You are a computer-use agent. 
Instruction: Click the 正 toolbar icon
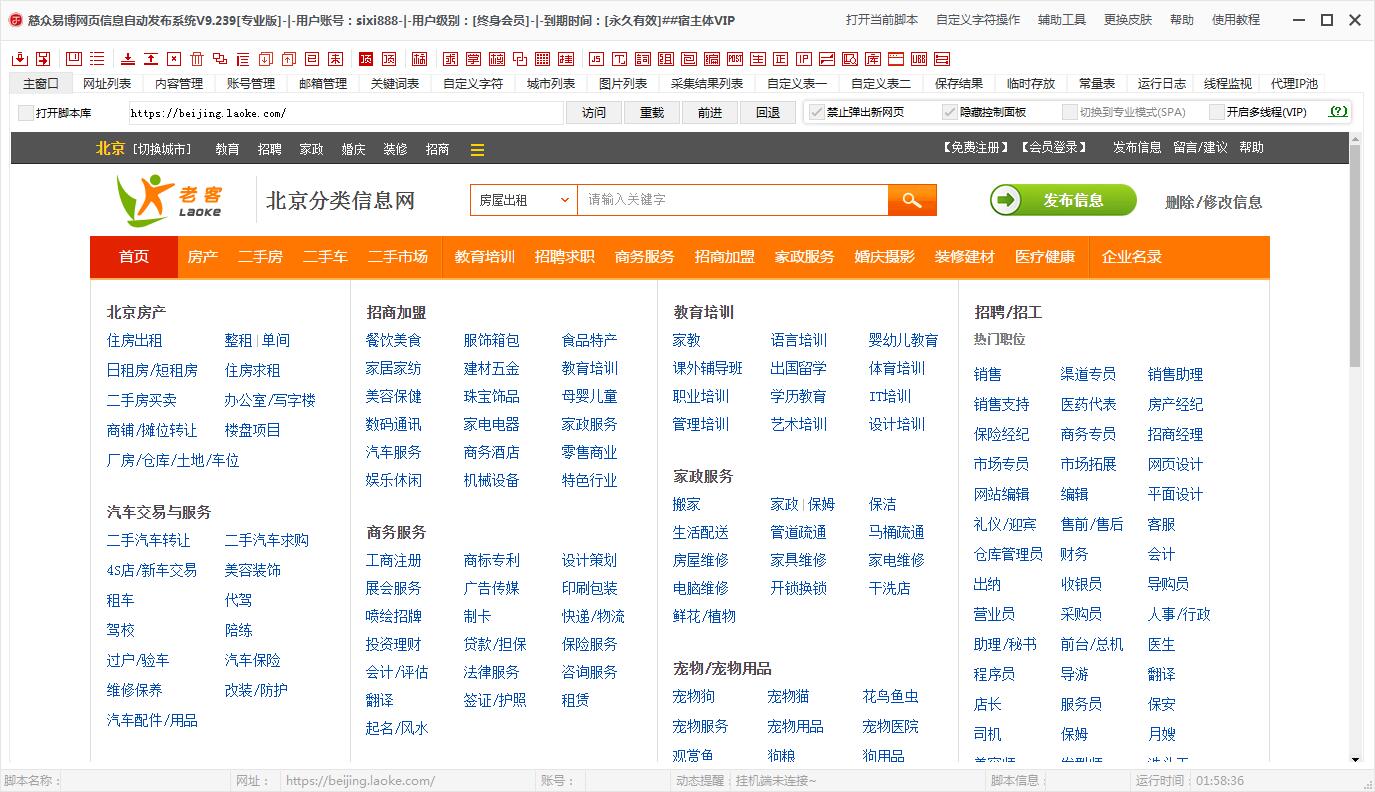[781, 59]
